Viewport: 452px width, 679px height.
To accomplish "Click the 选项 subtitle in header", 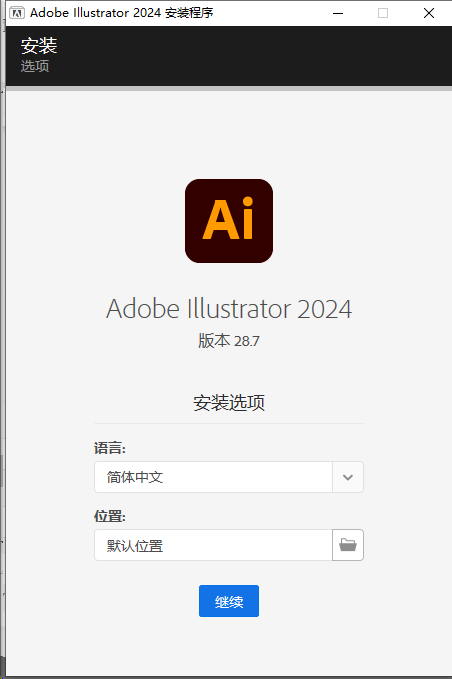I will [x=35, y=66].
